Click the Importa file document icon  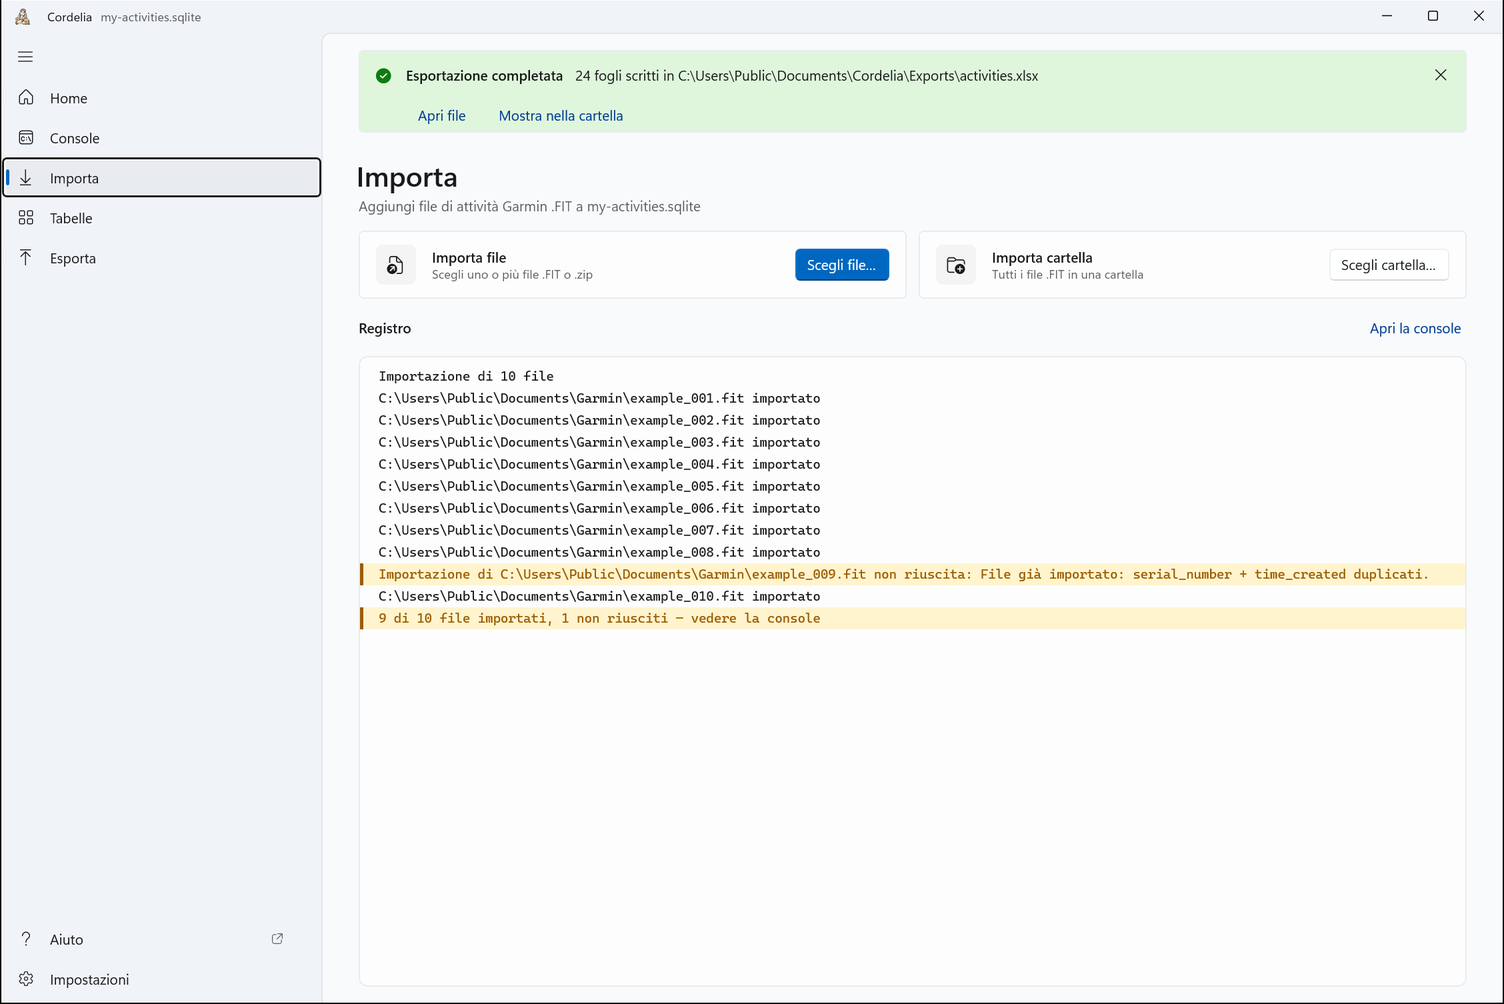click(396, 265)
